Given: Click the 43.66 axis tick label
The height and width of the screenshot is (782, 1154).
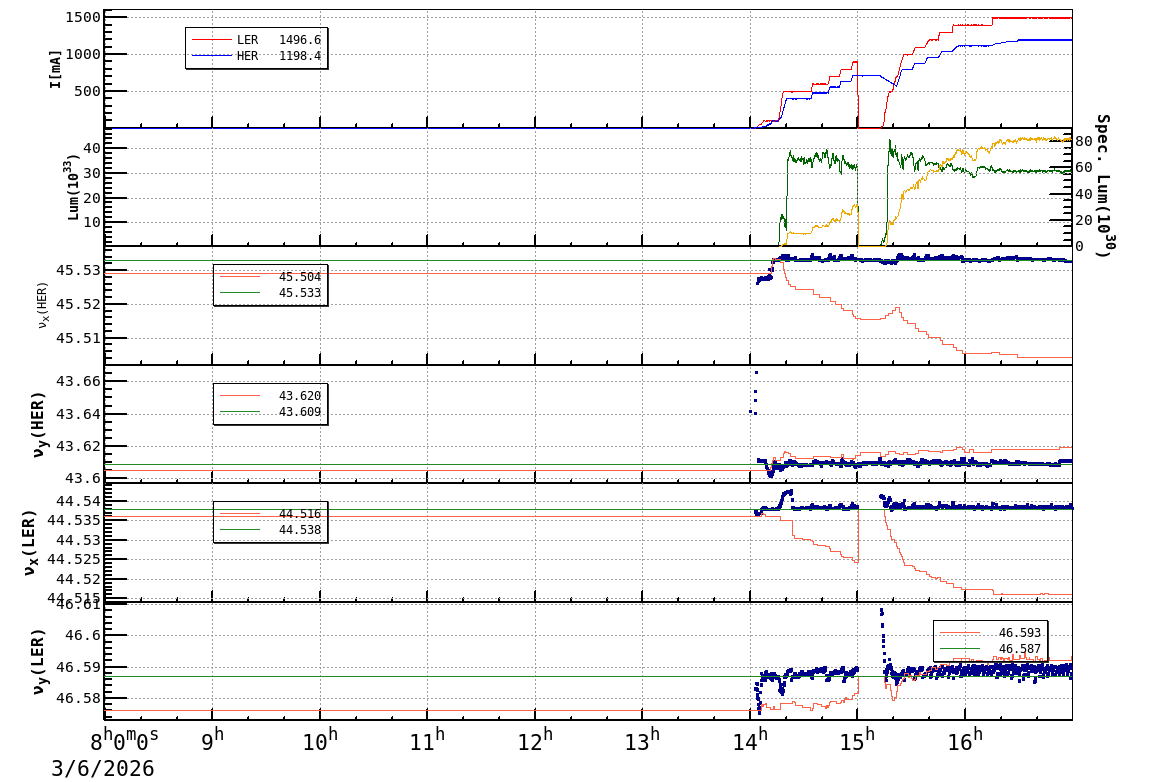Looking at the screenshot, I should [x=78, y=381].
